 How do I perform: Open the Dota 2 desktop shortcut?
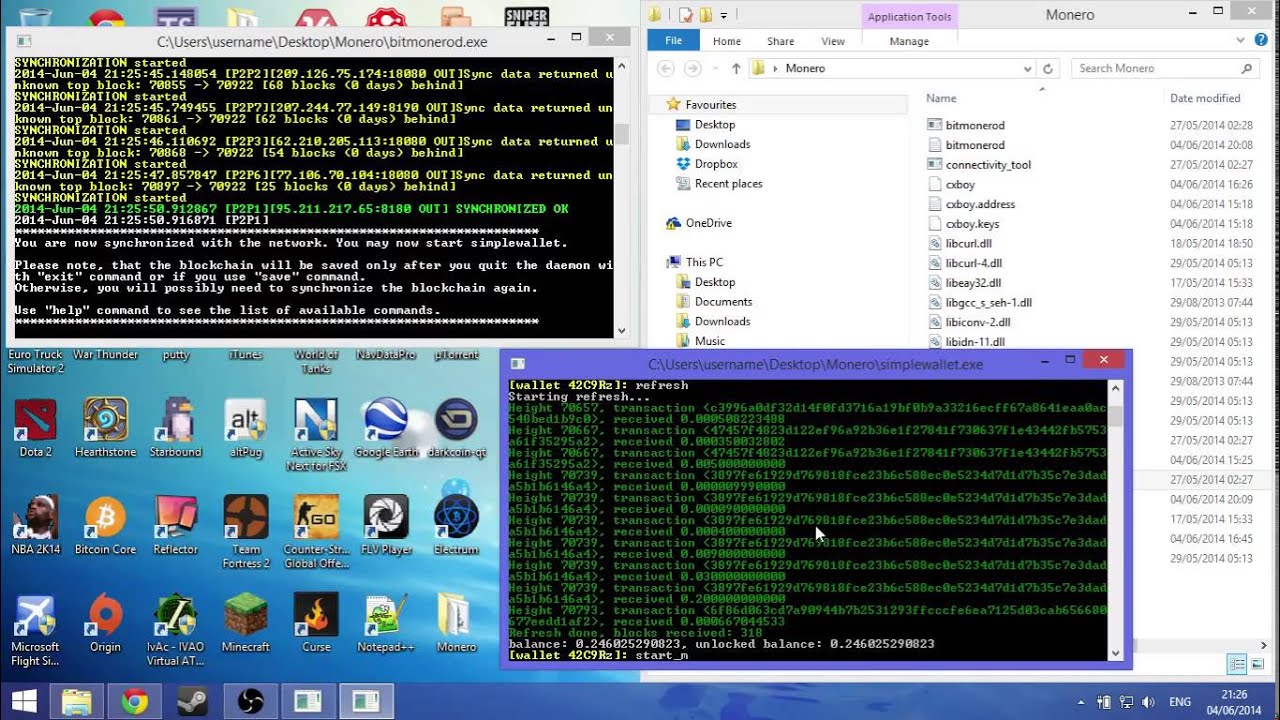[35, 428]
